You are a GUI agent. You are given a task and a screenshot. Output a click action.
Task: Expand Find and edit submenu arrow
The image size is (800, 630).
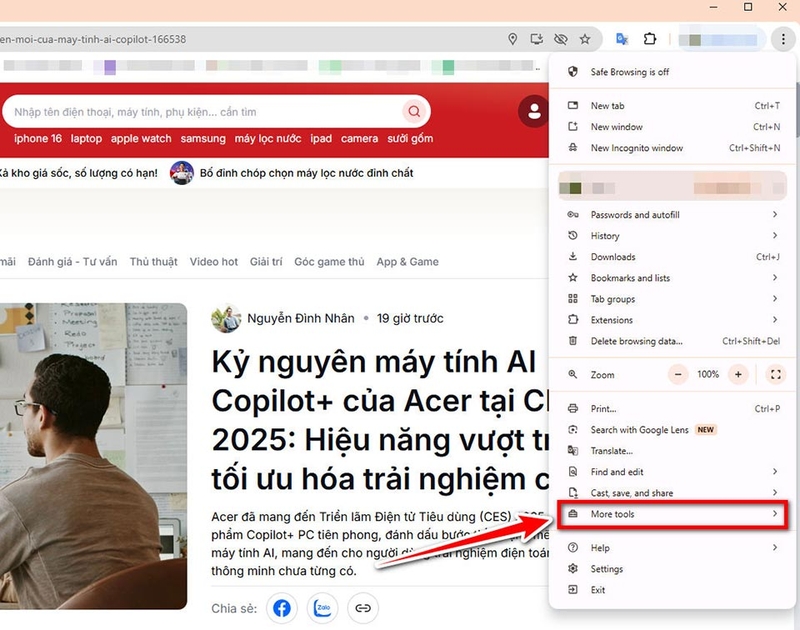(775, 471)
